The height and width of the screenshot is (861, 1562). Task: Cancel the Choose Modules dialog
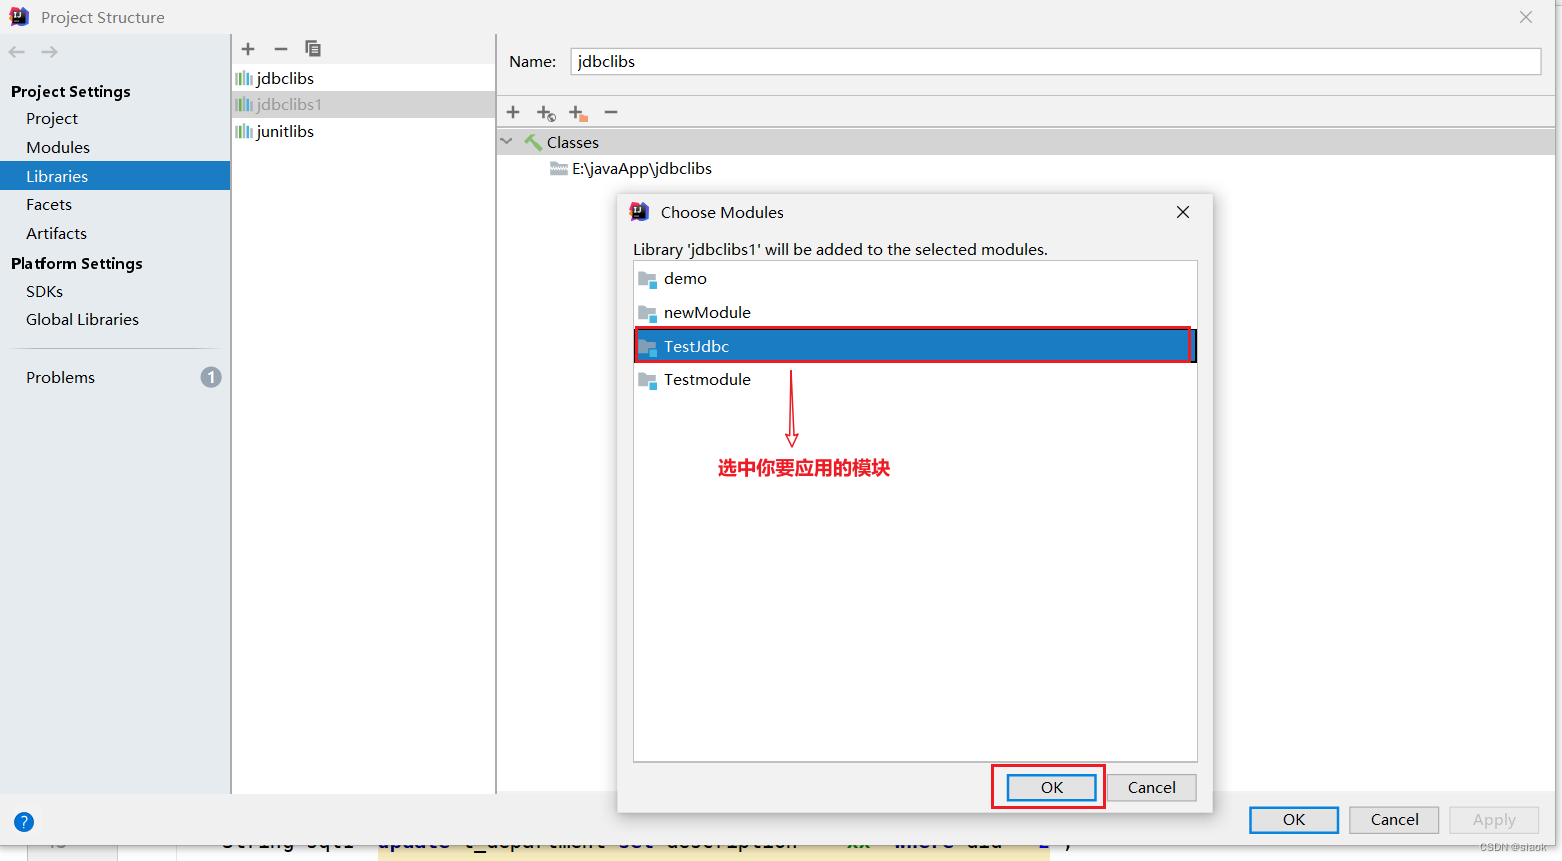click(x=1151, y=787)
